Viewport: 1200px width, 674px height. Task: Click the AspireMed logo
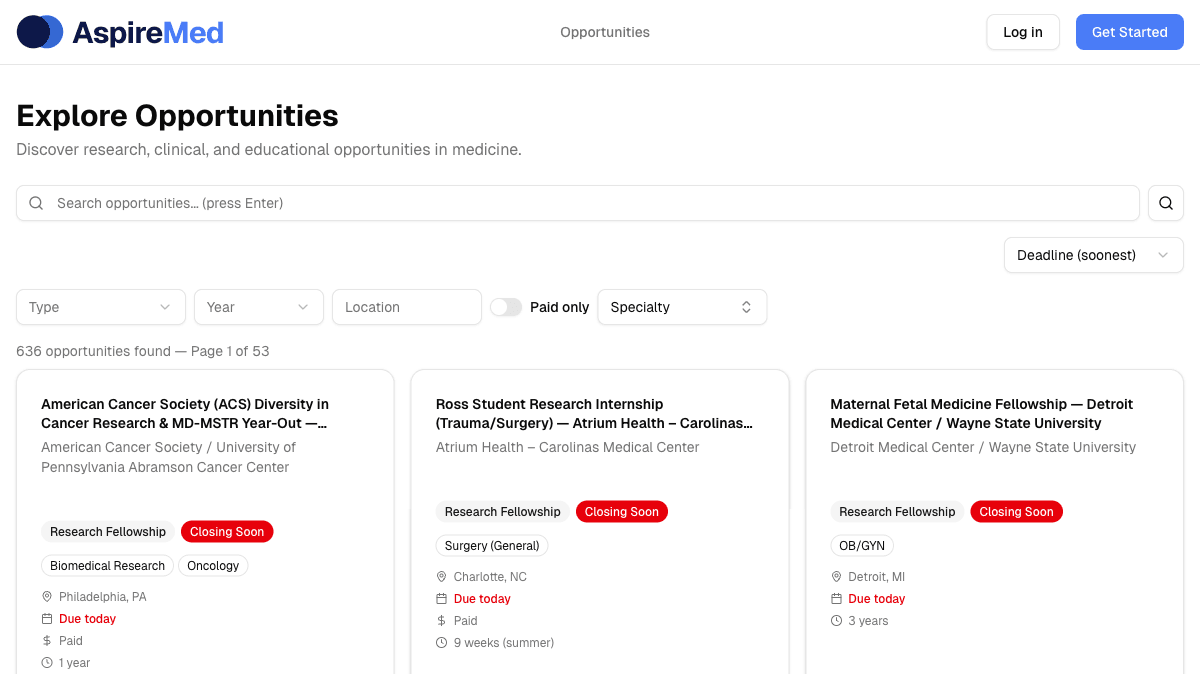[120, 31]
